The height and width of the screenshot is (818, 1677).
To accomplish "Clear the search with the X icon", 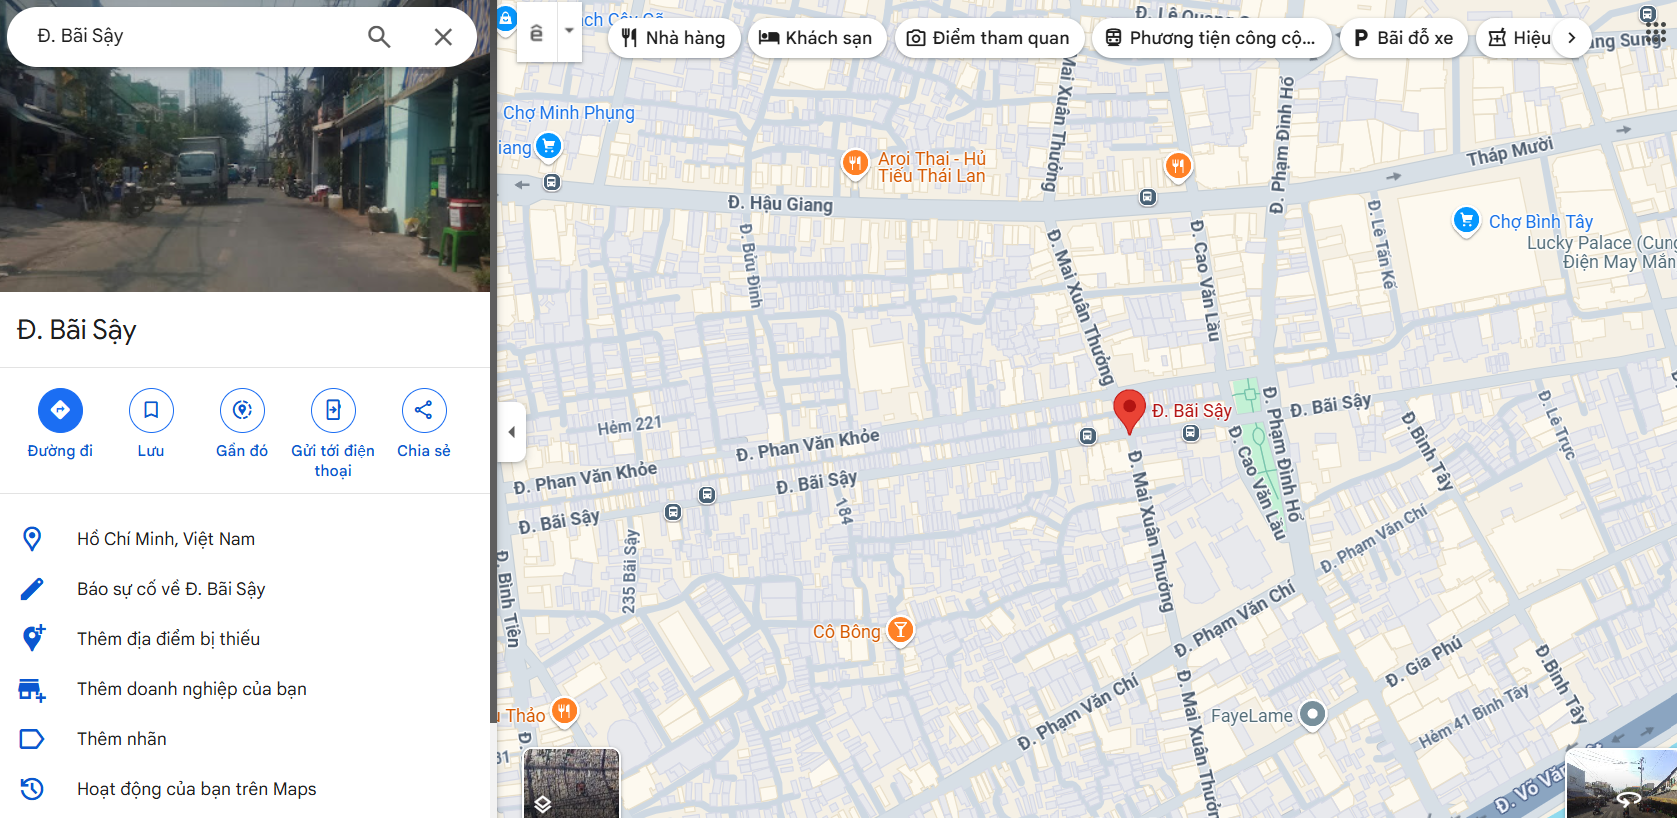I will tap(443, 37).
